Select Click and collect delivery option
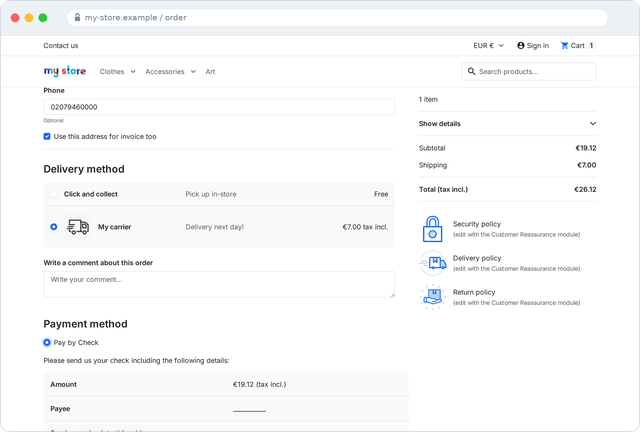The width and height of the screenshot is (640, 432). [54, 194]
